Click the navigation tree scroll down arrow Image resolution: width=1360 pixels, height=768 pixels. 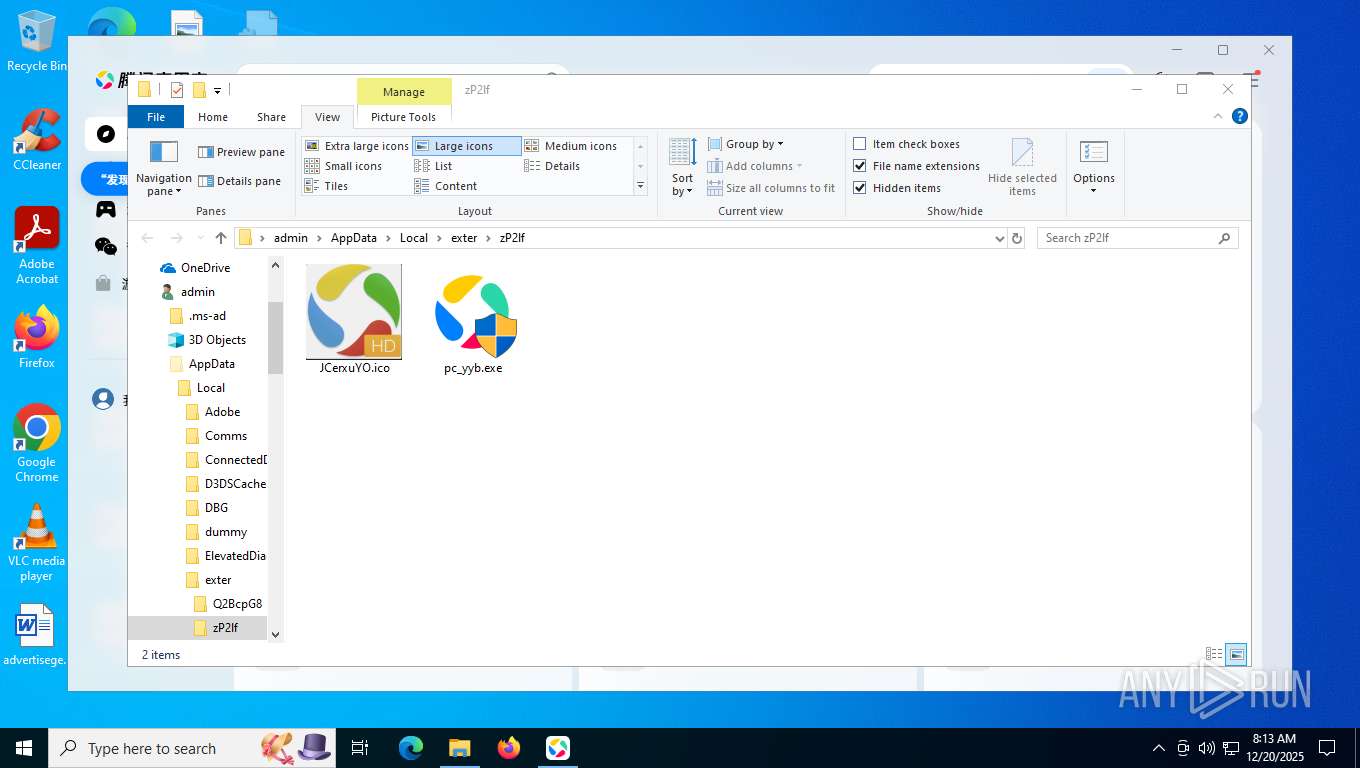pyautogui.click(x=276, y=634)
